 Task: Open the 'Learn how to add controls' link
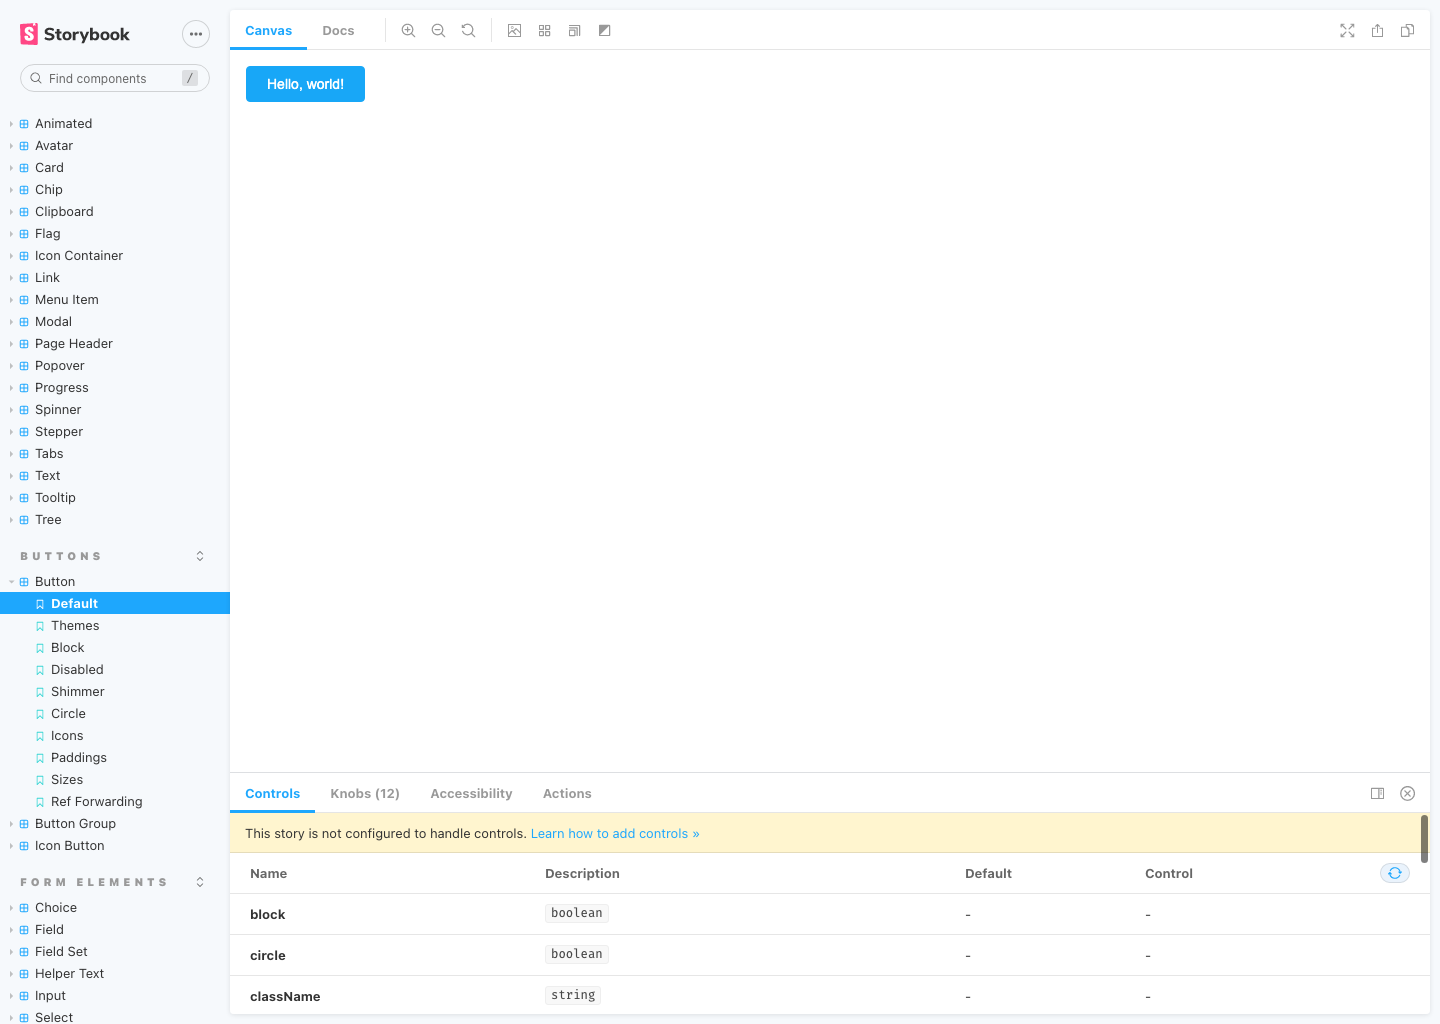615,833
